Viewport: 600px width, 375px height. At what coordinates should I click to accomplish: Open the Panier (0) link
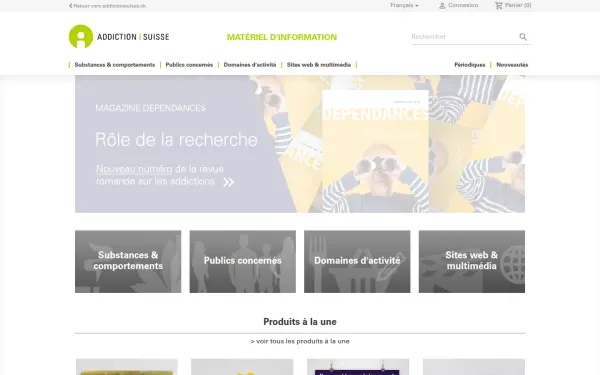click(x=518, y=5)
